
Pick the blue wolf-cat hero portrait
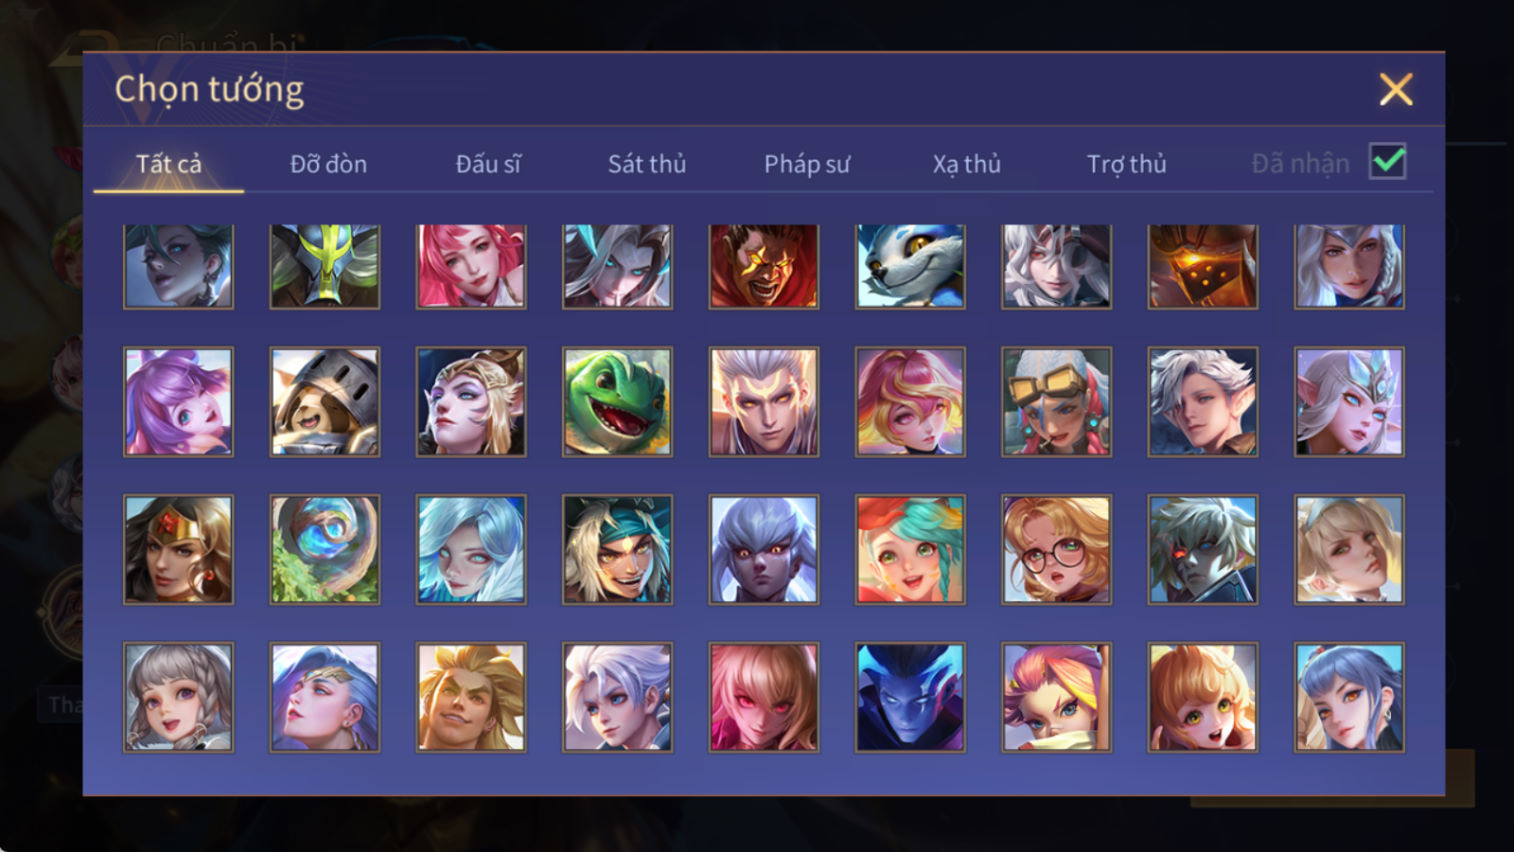click(x=910, y=266)
